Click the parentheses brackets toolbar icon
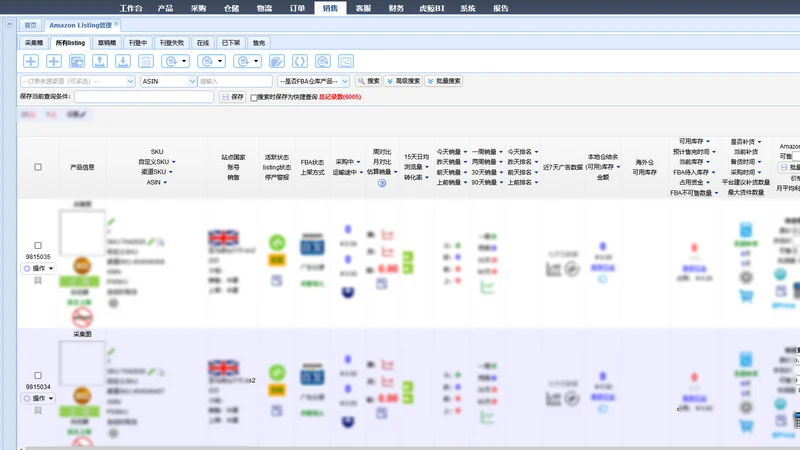Image resolution: width=800 pixels, height=450 pixels. pos(299,61)
